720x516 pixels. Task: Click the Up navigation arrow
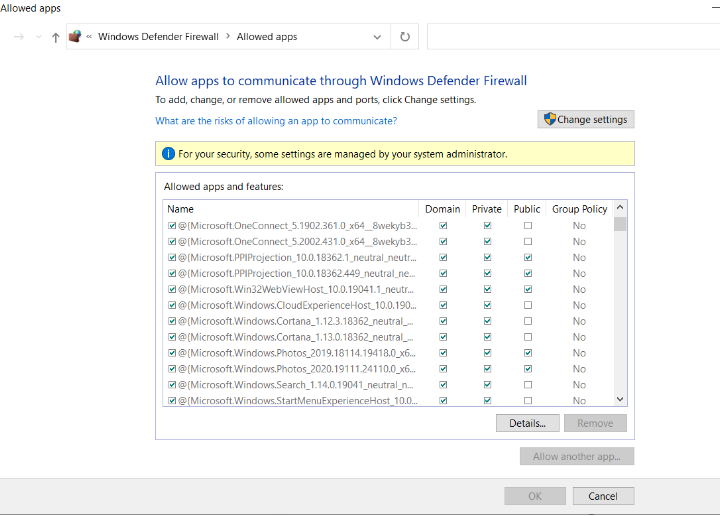pos(55,37)
